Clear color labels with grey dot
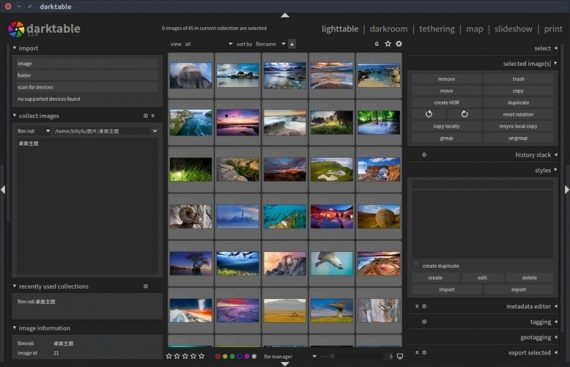The image size is (570, 367). click(x=254, y=356)
